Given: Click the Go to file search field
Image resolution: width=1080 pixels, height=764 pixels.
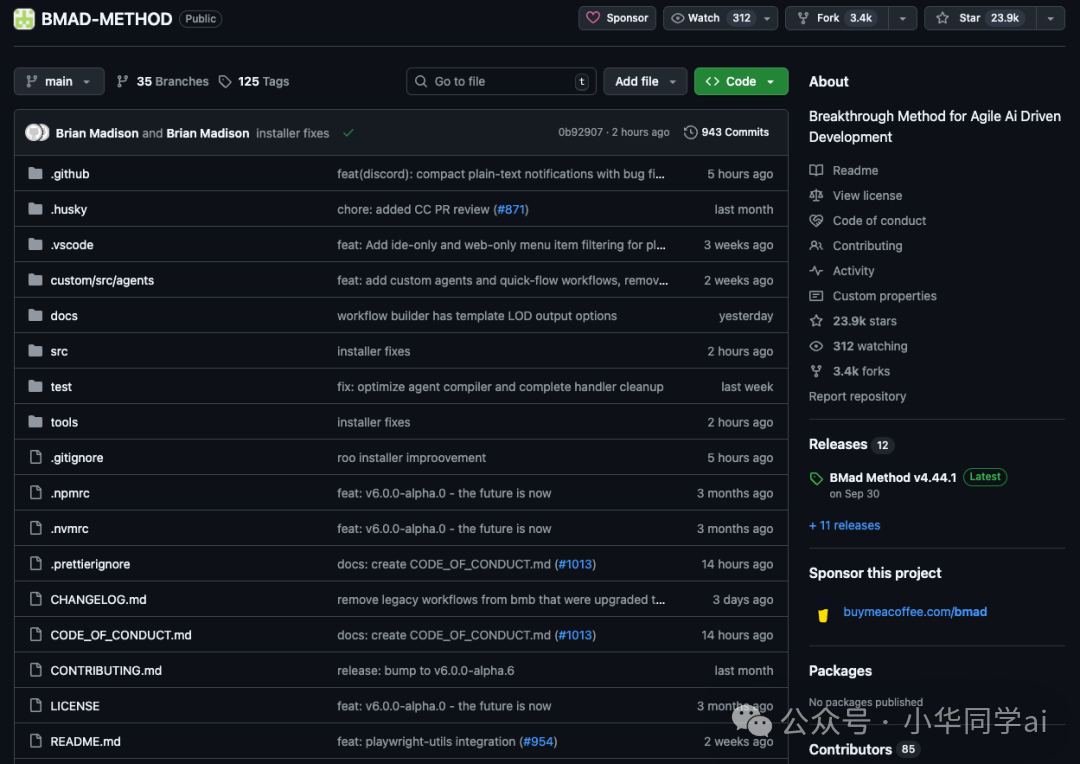Looking at the screenshot, I should pos(500,82).
